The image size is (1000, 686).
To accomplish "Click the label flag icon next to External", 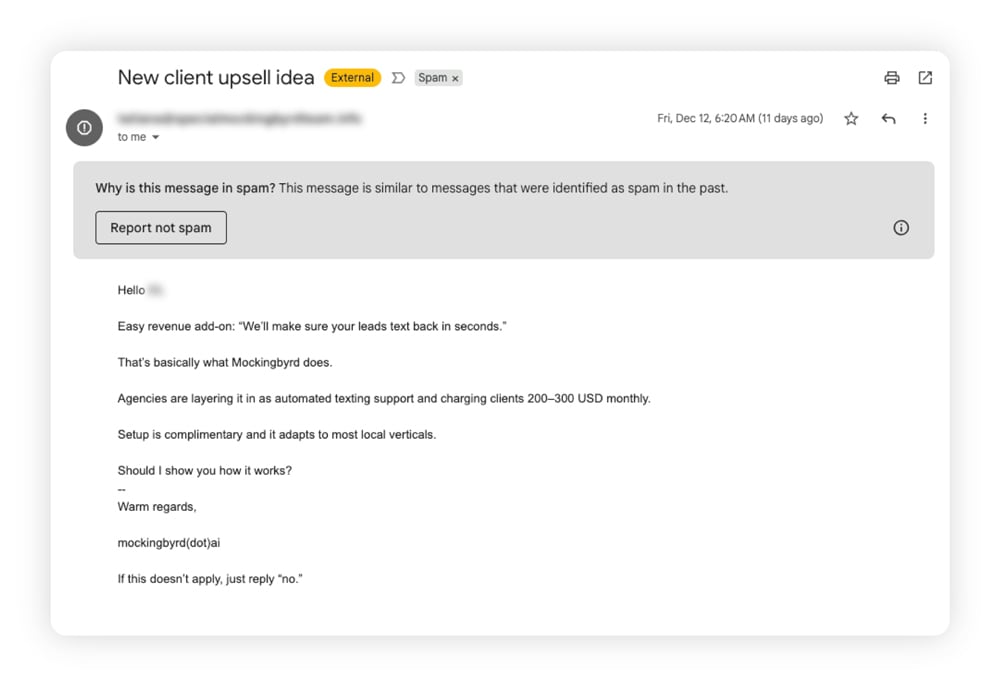I will (398, 77).
